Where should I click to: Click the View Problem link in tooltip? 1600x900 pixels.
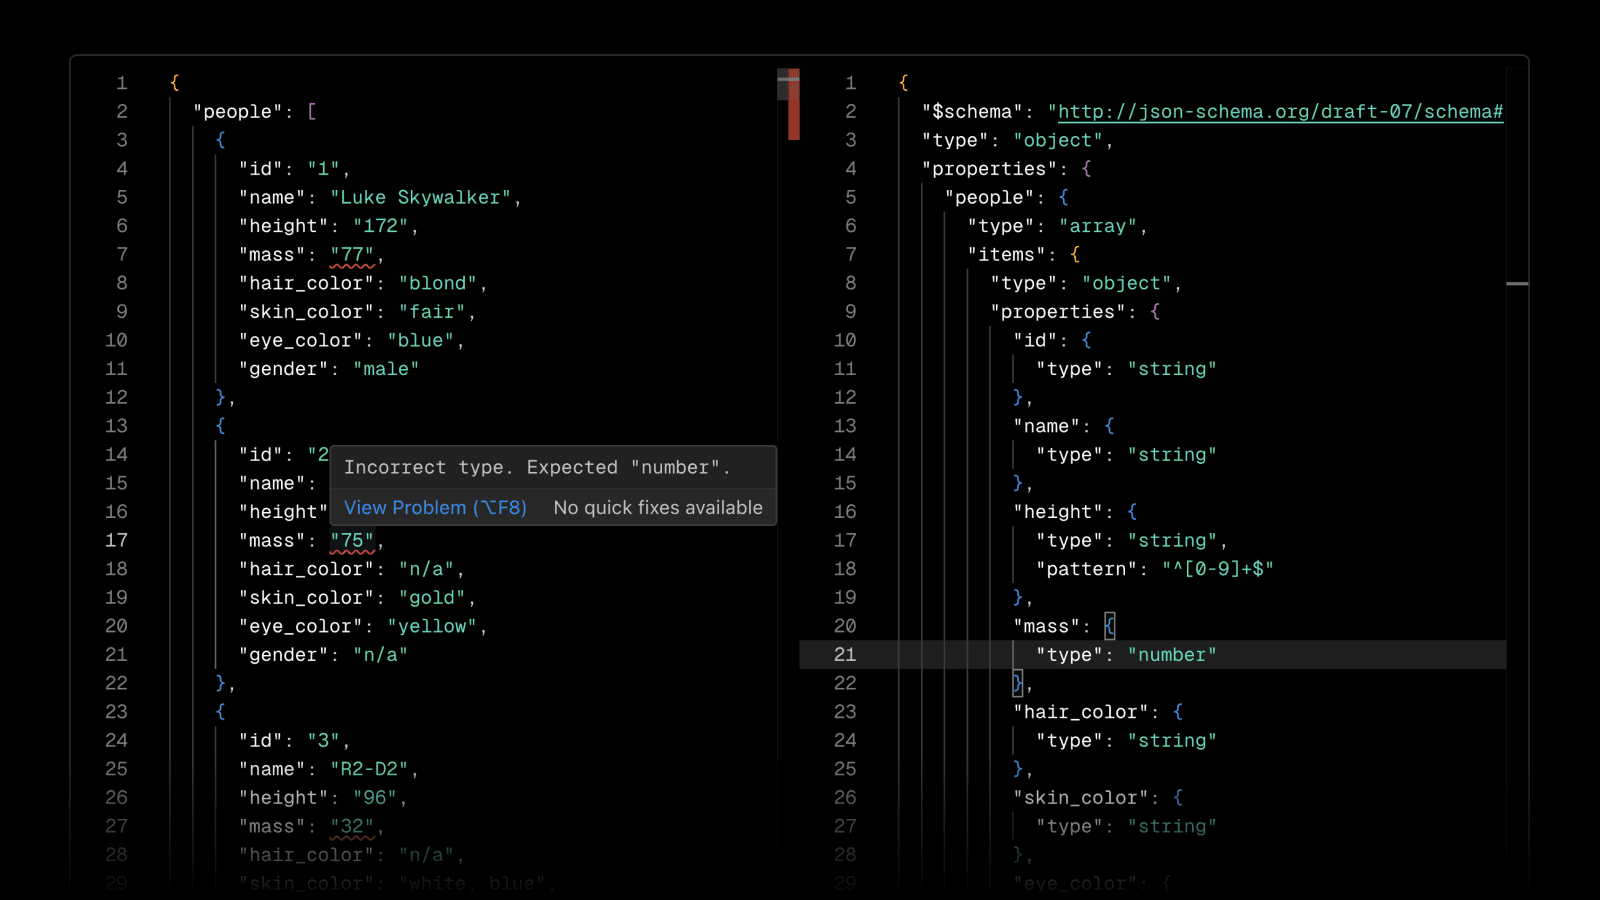coord(435,508)
